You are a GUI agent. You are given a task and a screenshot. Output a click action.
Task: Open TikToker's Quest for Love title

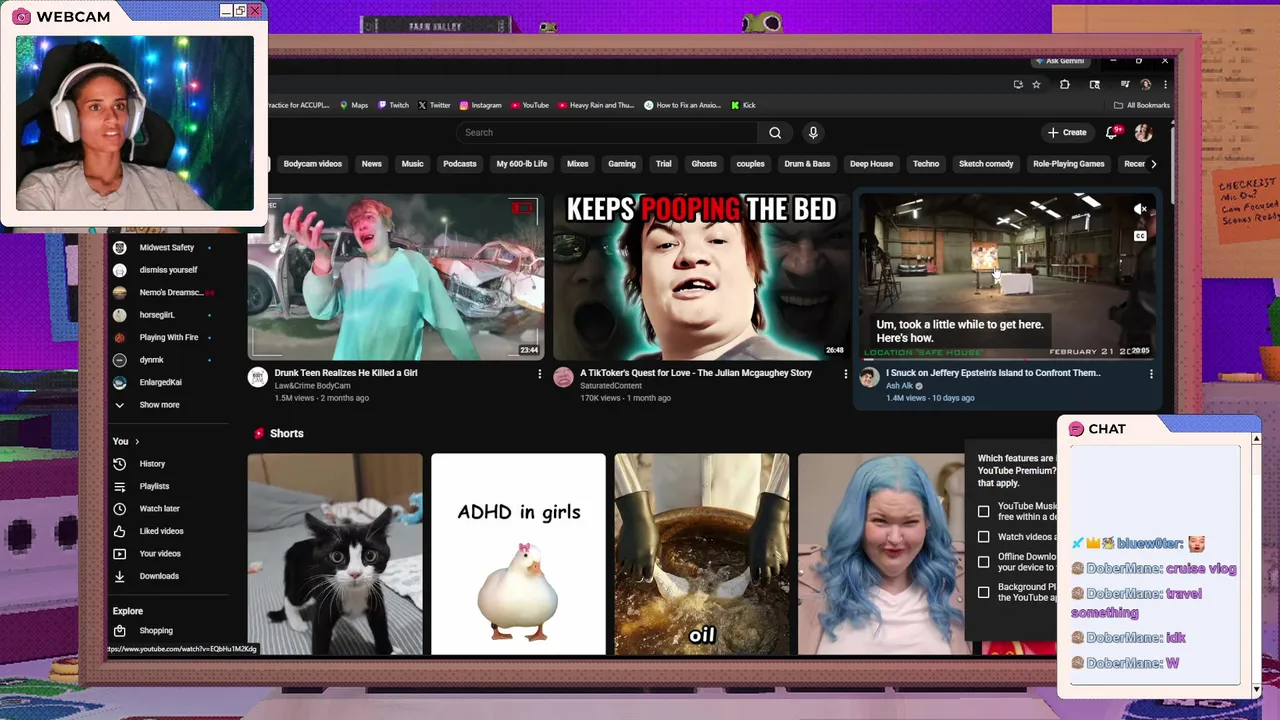(696, 373)
